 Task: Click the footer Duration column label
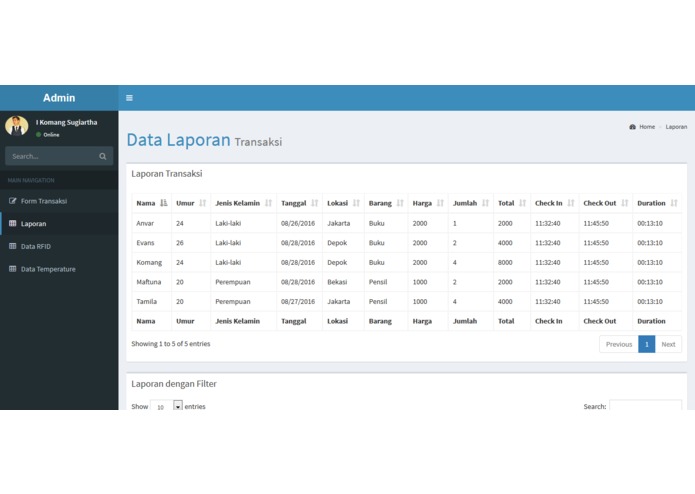click(x=651, y=321)
